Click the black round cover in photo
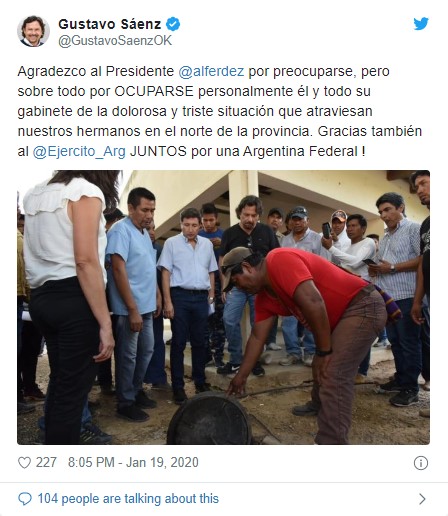This screenshot has height=516, width=448. point(209,419)
